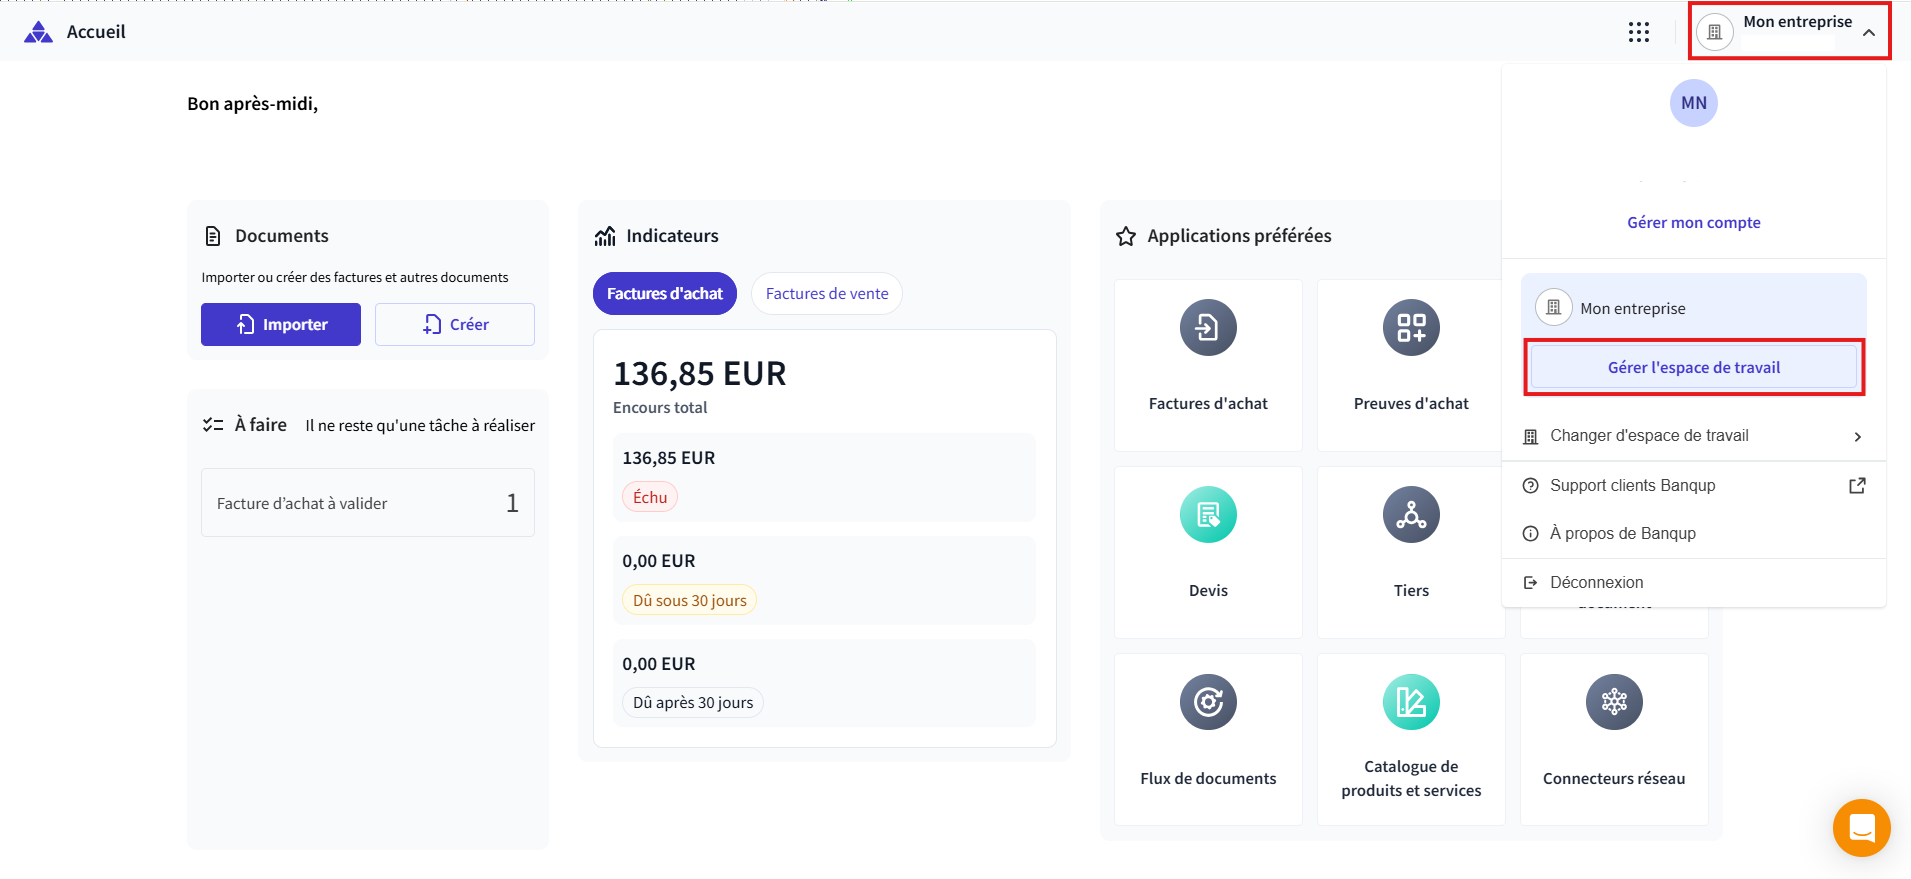Click the Importer button
This screenshot has width=1911, height=879.
point(281,325)
